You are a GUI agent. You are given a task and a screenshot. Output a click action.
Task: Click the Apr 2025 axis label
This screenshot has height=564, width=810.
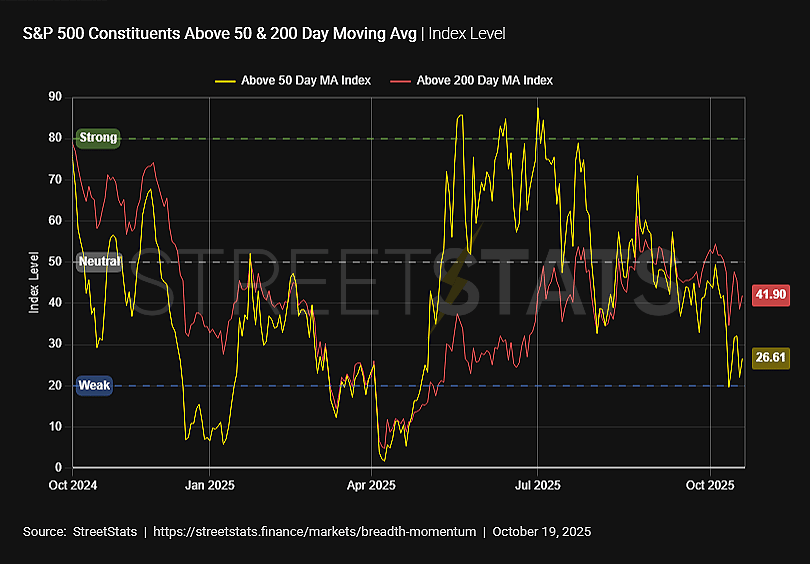pos(371,485)
